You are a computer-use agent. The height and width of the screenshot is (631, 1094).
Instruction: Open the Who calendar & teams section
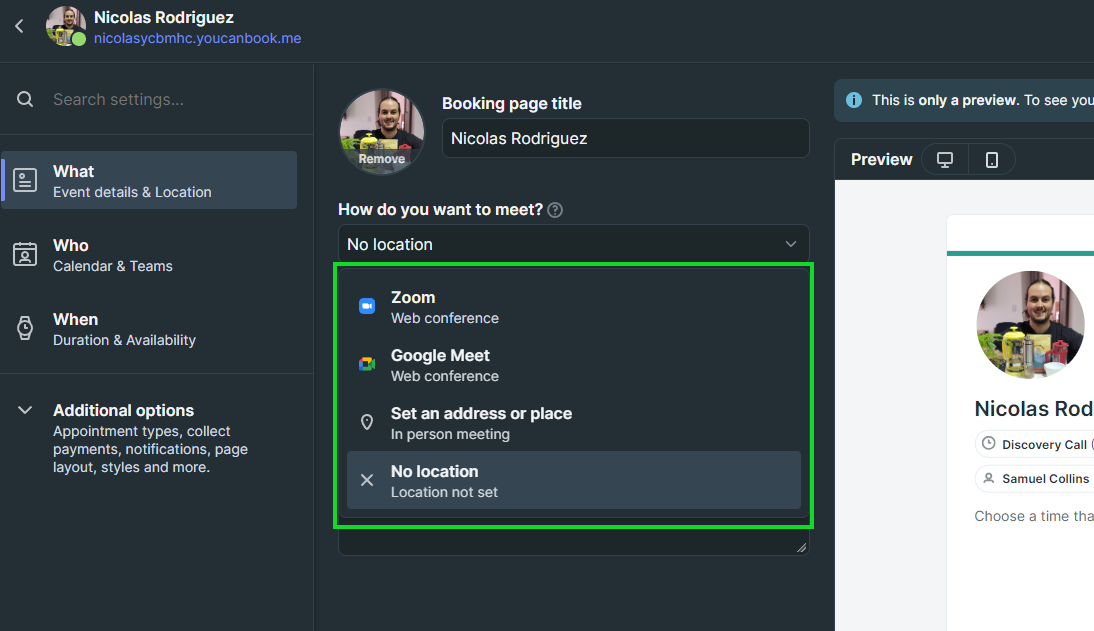tap(150, 255)
